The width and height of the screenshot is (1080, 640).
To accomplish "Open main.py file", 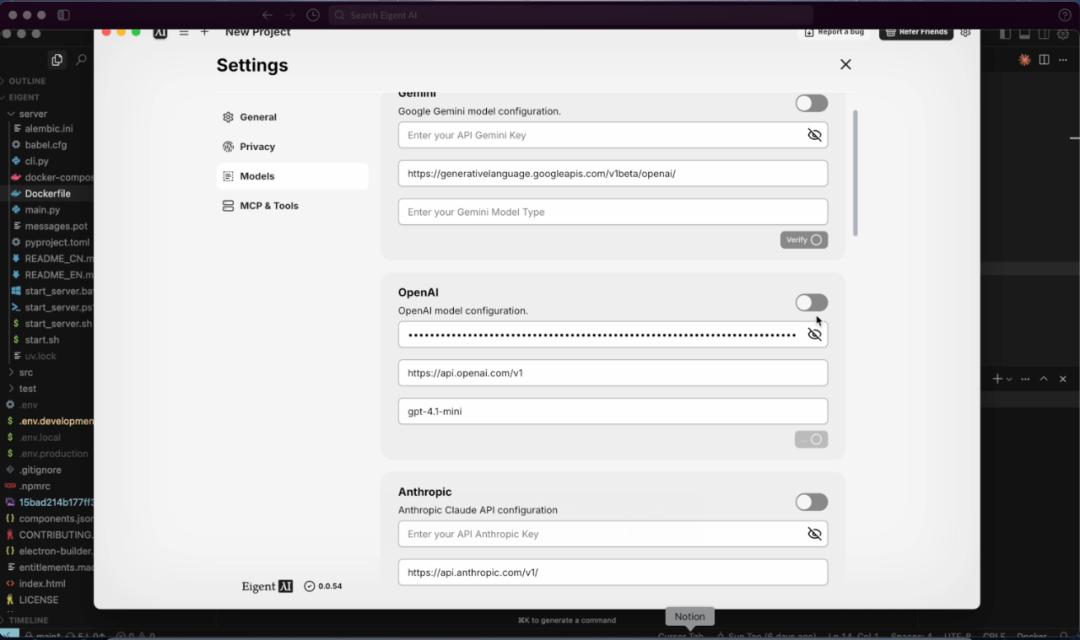I will (42, 210).
